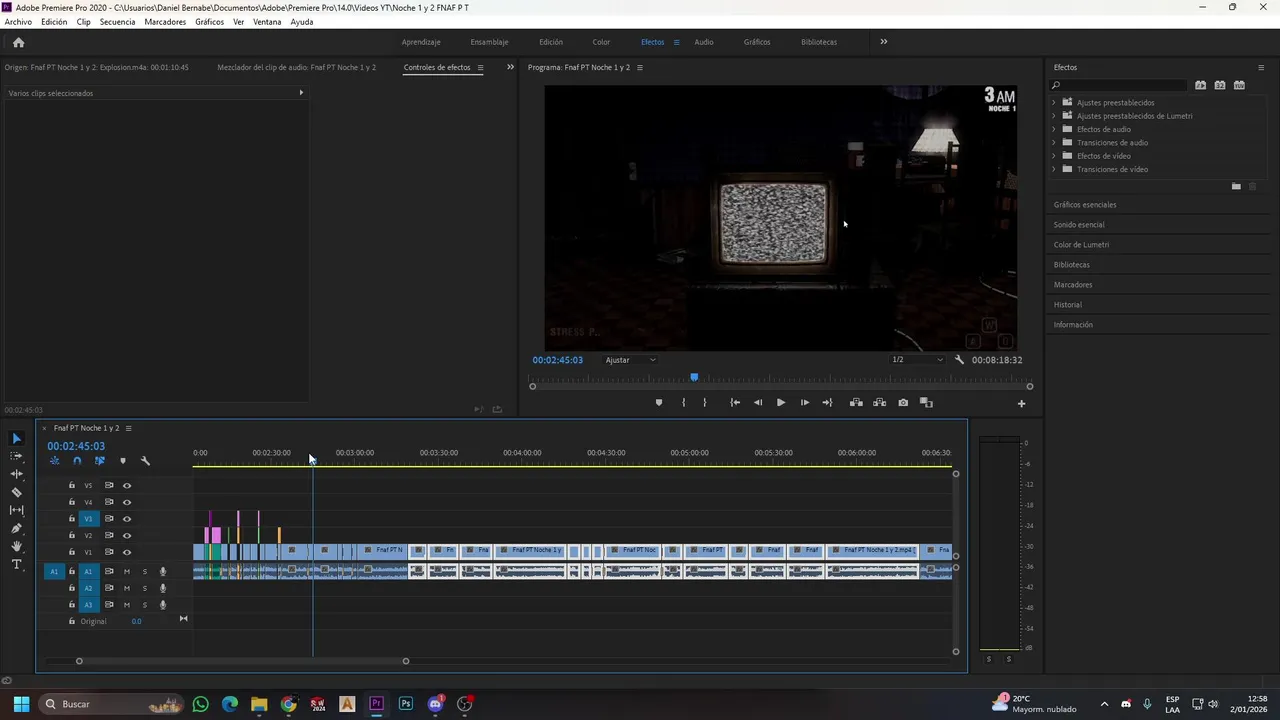
Task: Open the Archivo menu
Action: (18, 22)
